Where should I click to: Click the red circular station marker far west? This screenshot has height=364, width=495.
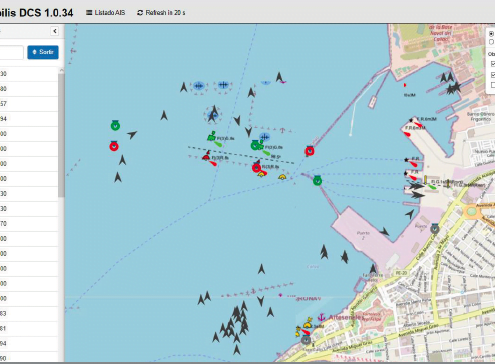coord(114,146)
